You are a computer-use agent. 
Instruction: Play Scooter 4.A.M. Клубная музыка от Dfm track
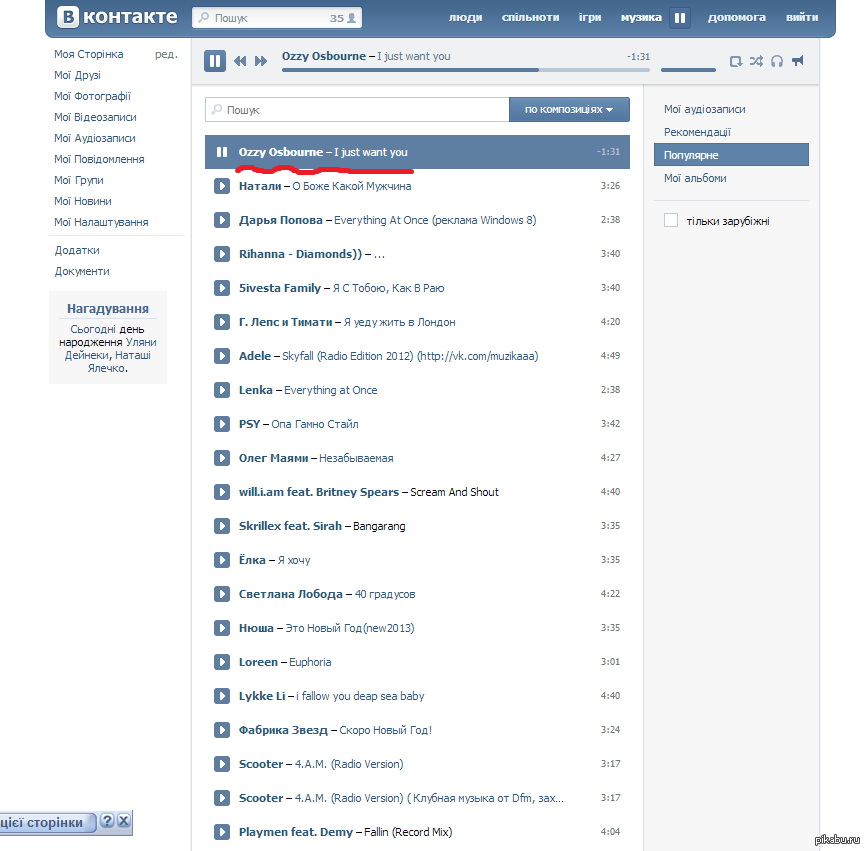222,798
